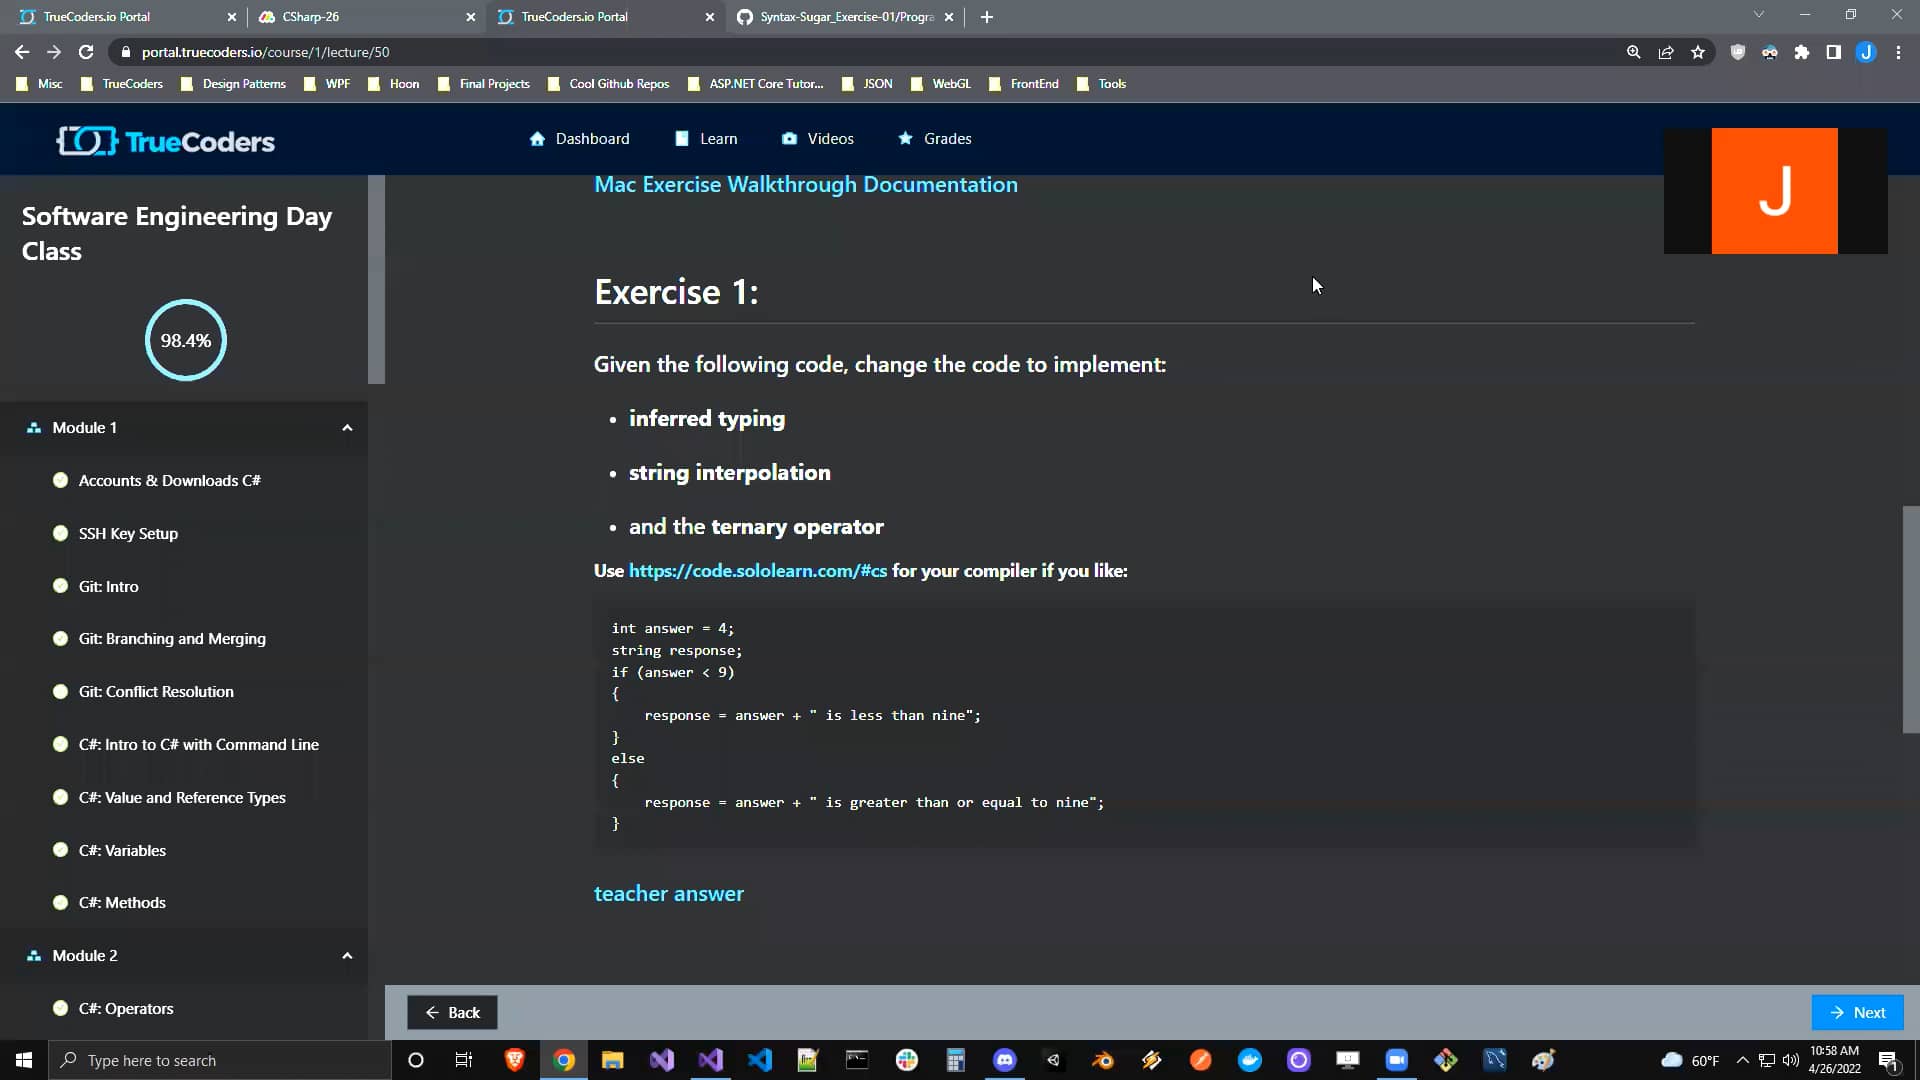The width and height of the screenshot is (1920, 1080).
Task: Collapse Module 1 with its chevron
Action: (347, 427)
